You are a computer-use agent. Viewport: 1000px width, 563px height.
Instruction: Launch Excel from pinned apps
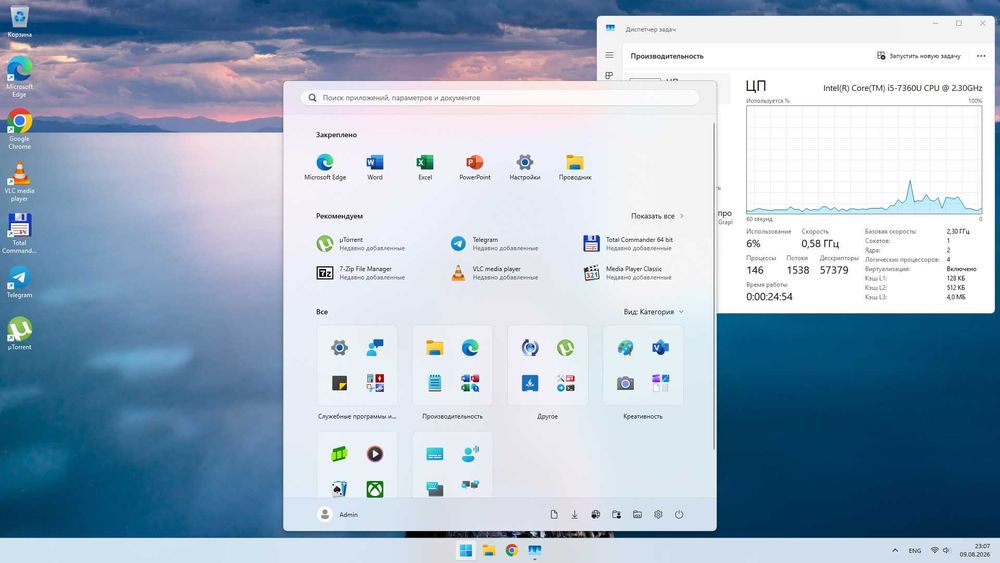pos(425,167)
